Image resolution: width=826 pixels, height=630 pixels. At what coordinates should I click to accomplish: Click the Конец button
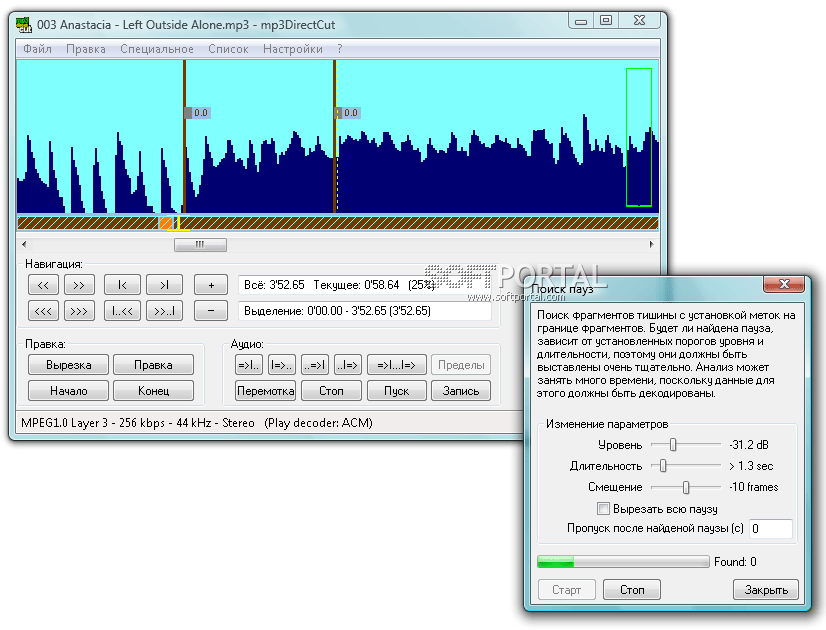click(153, 391)
